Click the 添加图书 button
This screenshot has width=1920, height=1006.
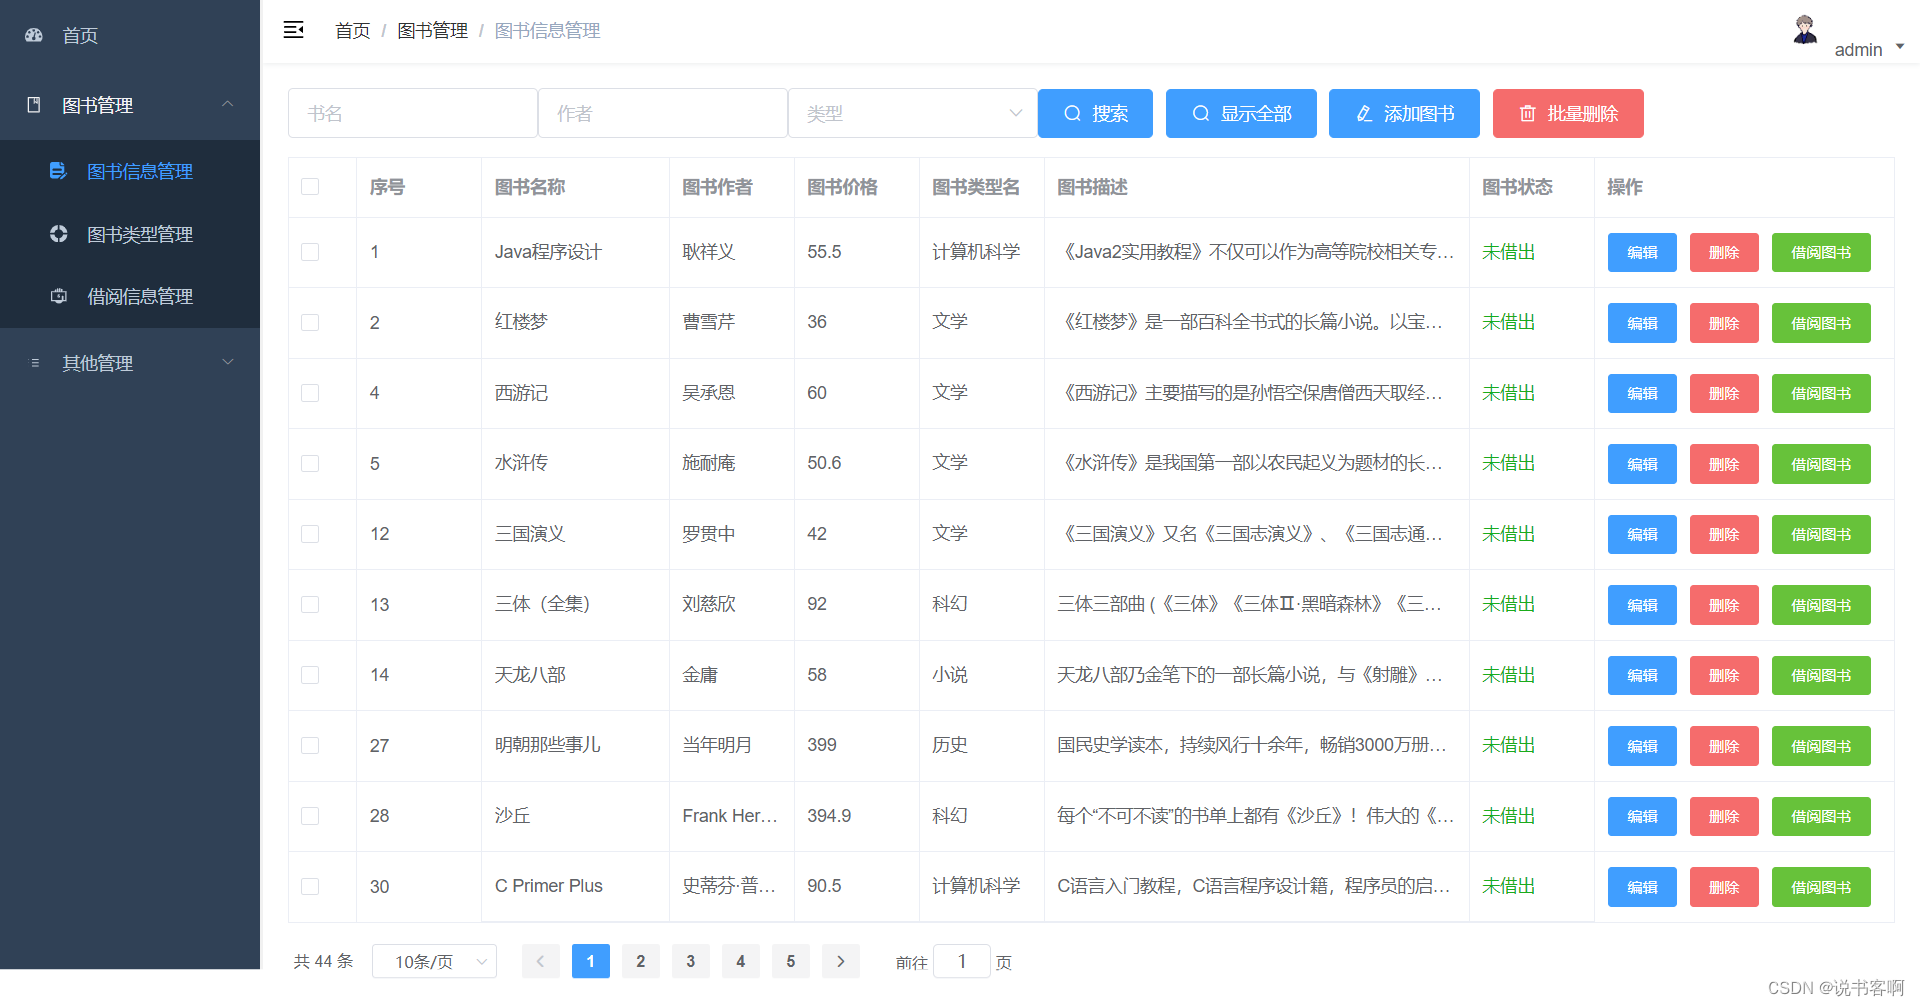[x=1404, y=113]
